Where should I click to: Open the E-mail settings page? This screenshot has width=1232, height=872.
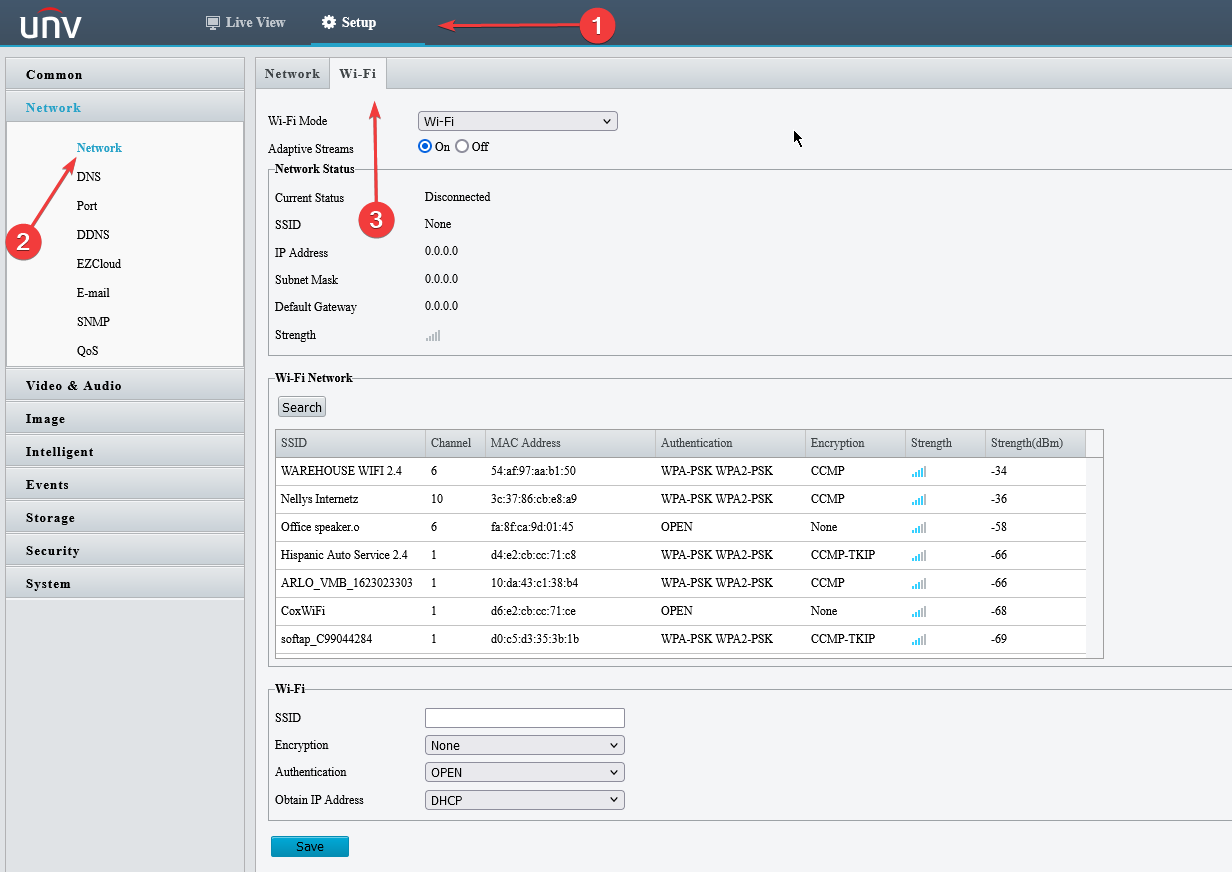(x=93, y=293)
